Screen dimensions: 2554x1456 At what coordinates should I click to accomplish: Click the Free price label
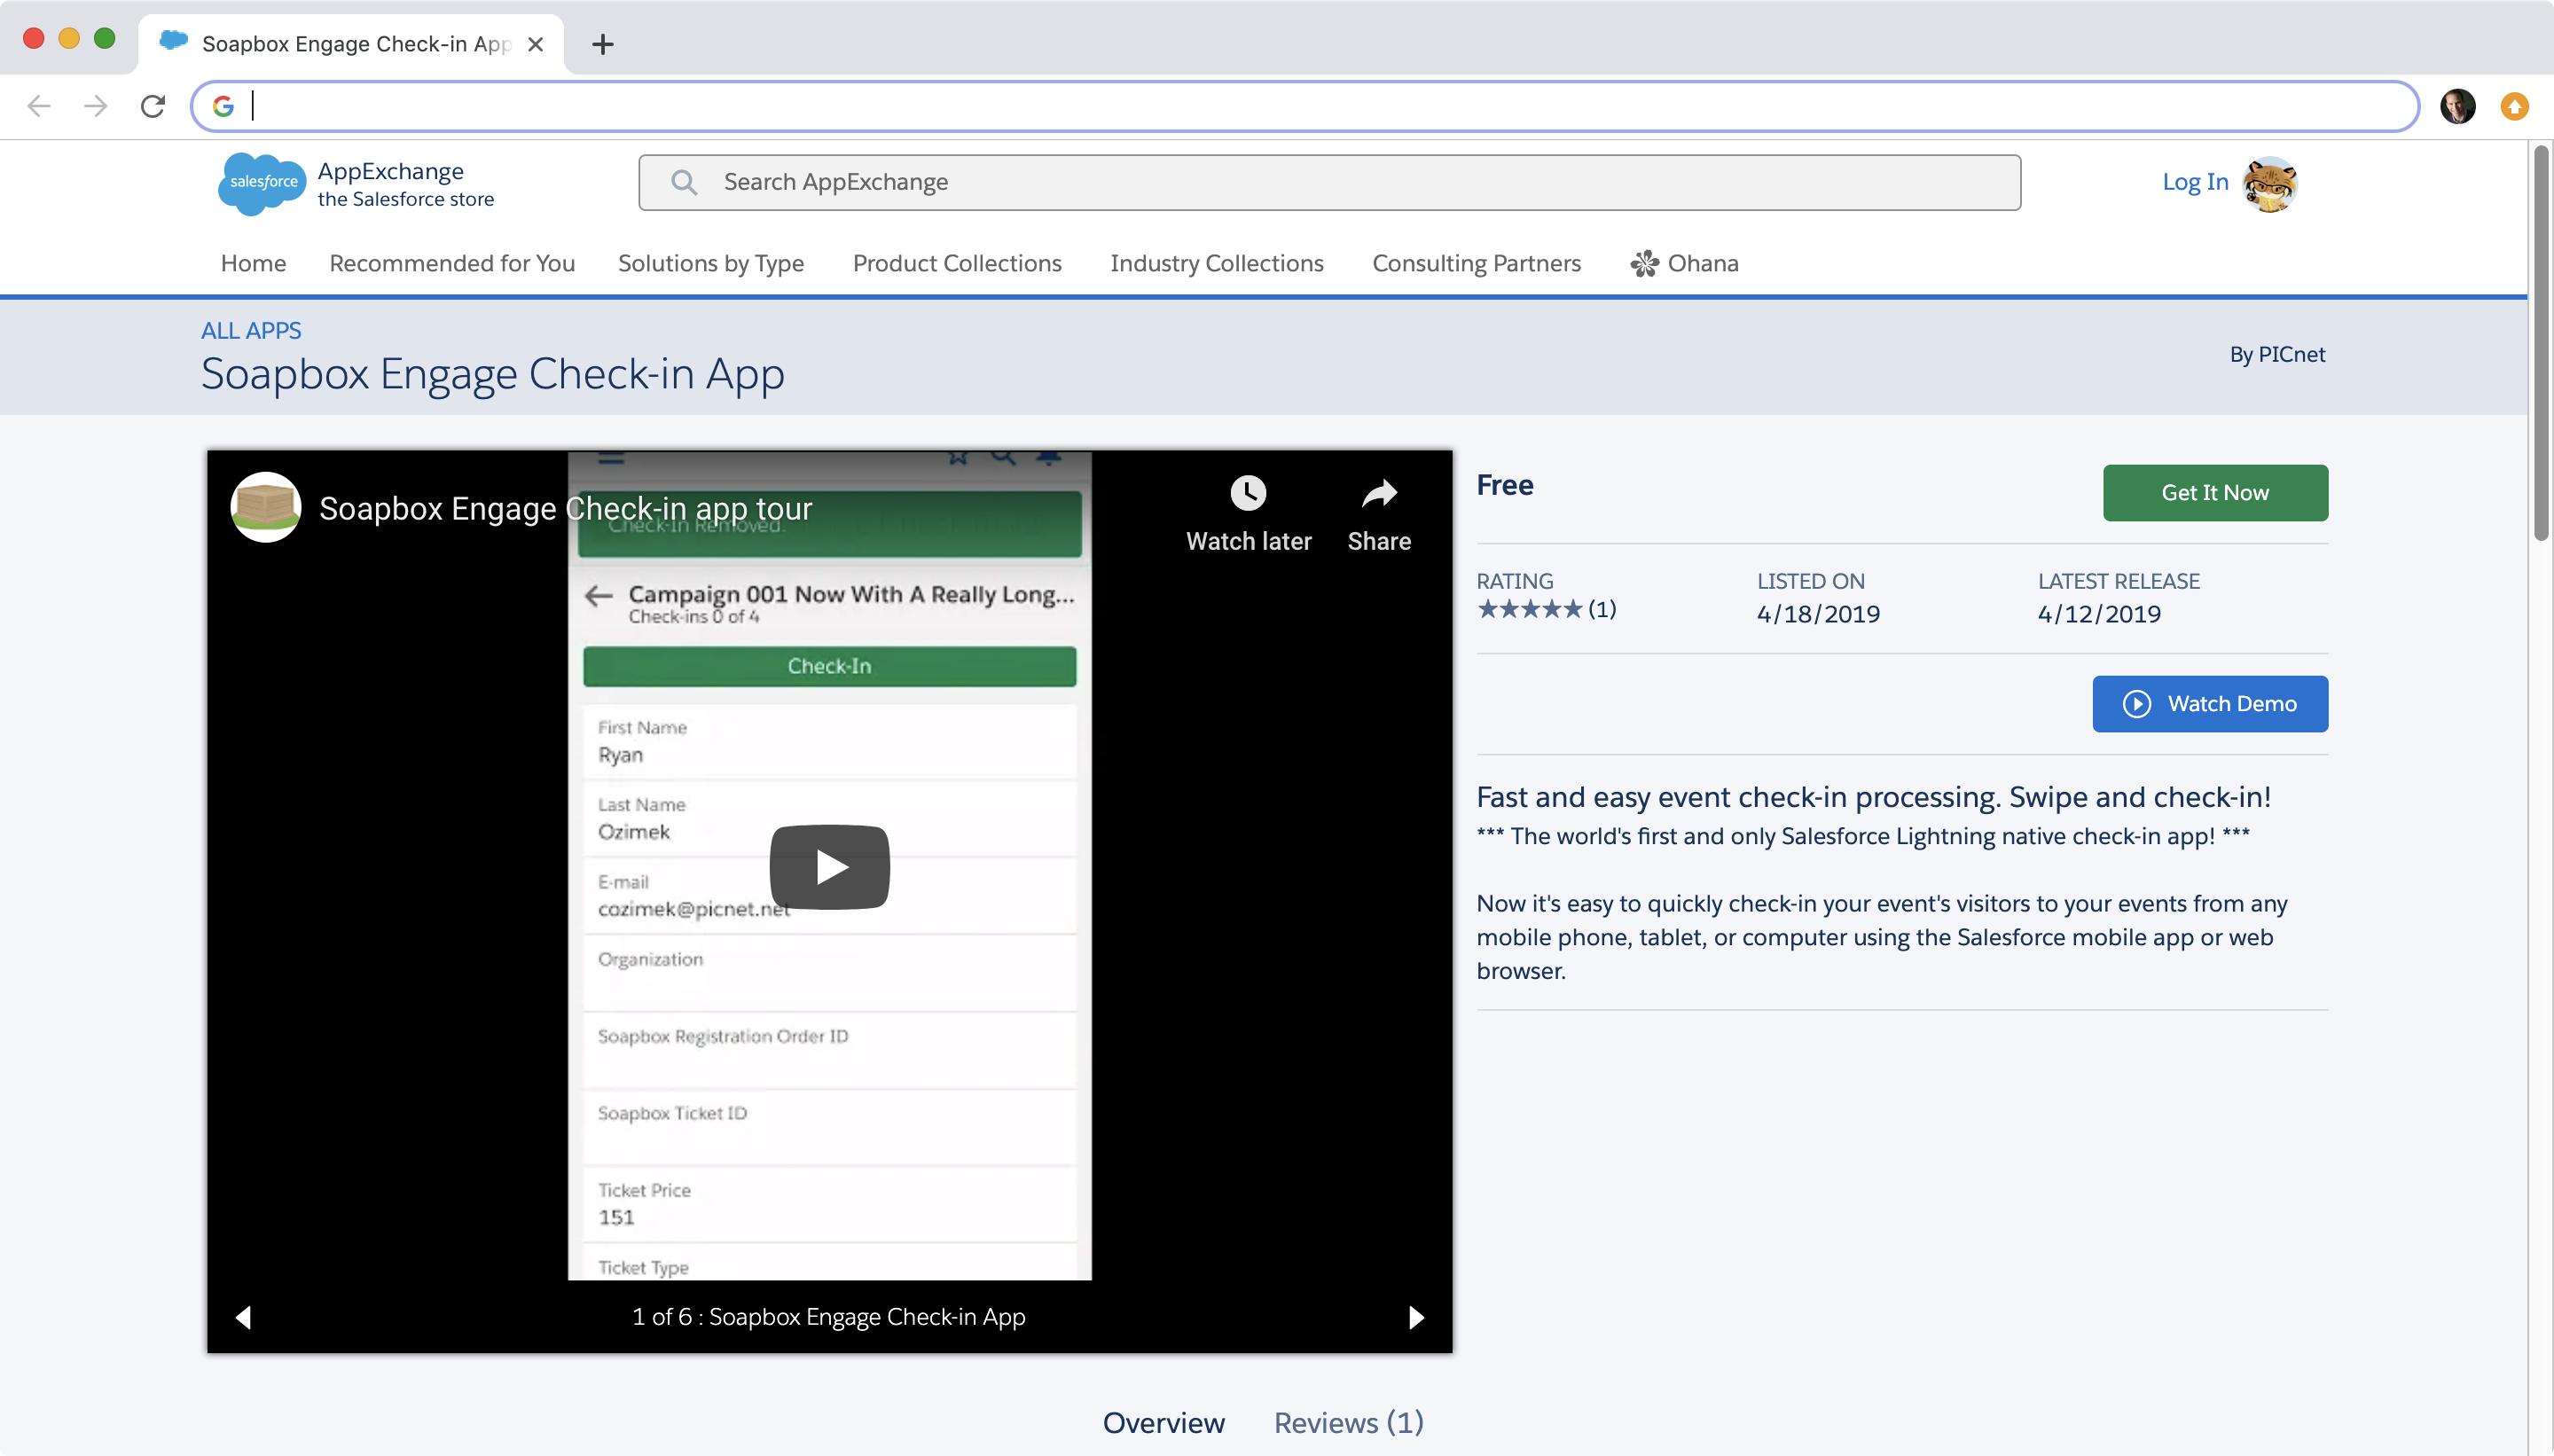pyautogui.click(x=1505, y=485)
